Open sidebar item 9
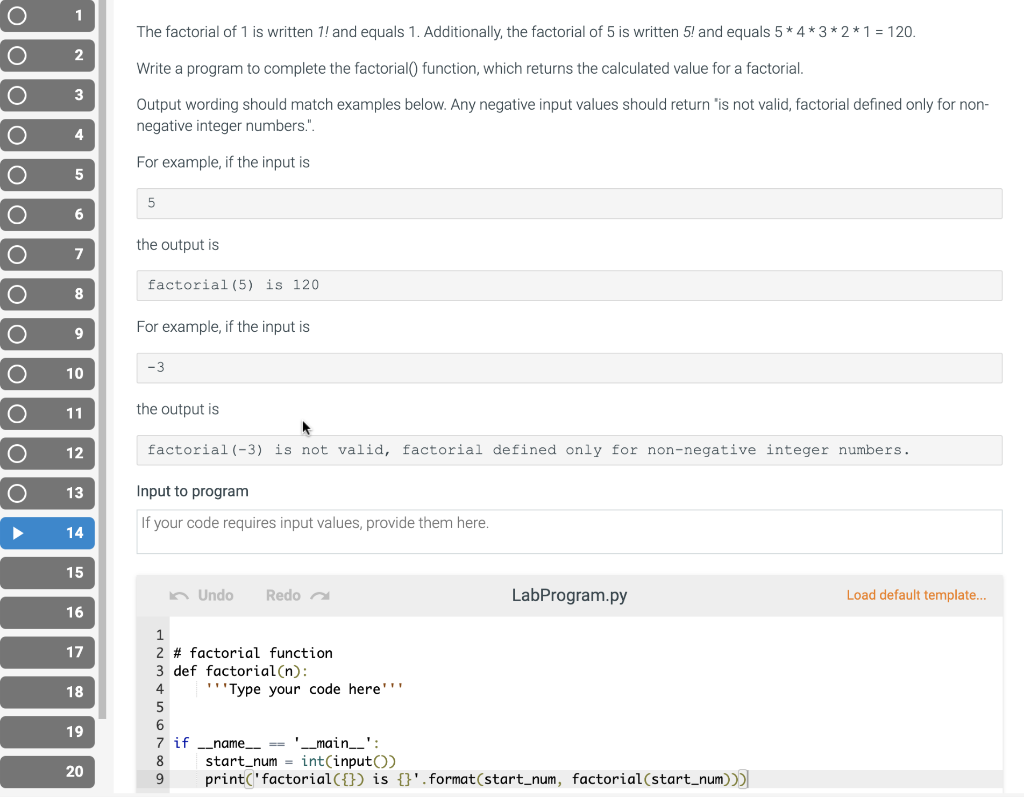The image size is (1024, 797). point(47,334)
